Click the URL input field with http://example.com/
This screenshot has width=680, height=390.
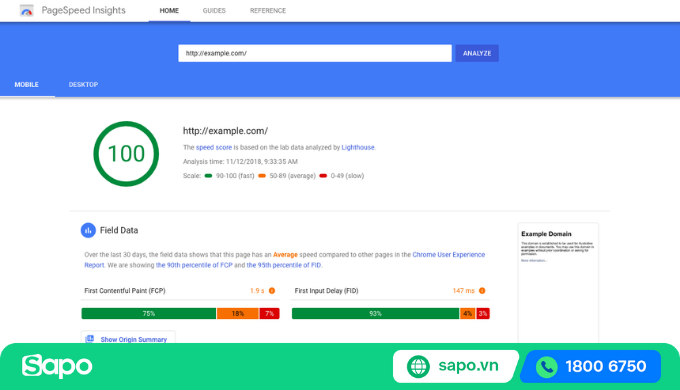click(x=315, y=53)
